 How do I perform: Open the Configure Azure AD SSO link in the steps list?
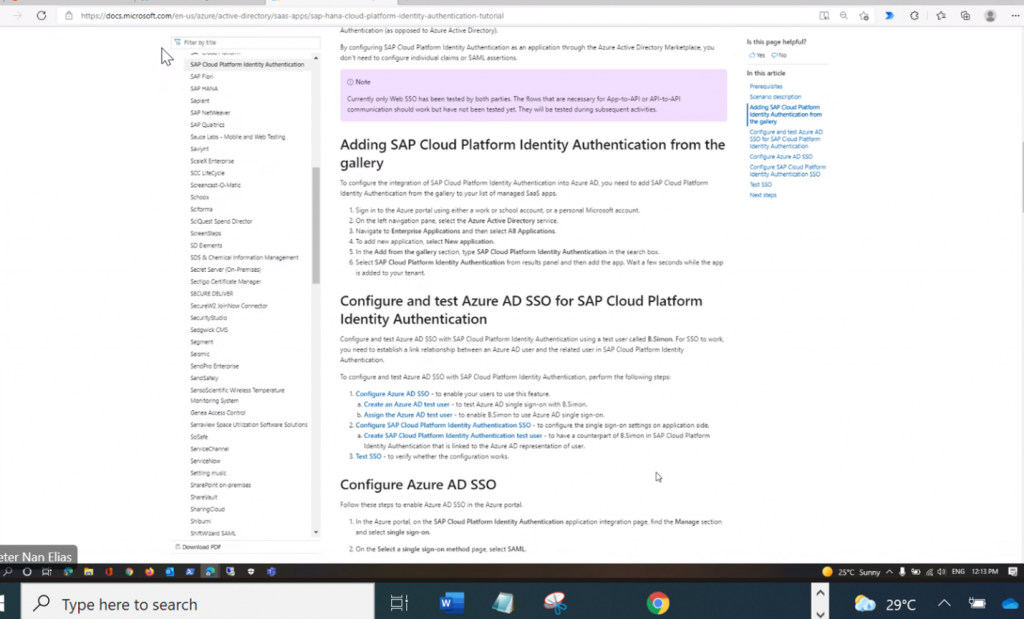[392, 394]
